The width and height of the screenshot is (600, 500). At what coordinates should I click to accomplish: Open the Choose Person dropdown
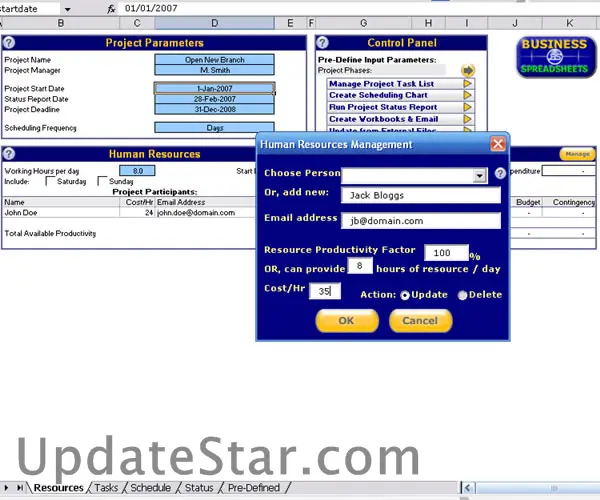click(x=479, y=176)
